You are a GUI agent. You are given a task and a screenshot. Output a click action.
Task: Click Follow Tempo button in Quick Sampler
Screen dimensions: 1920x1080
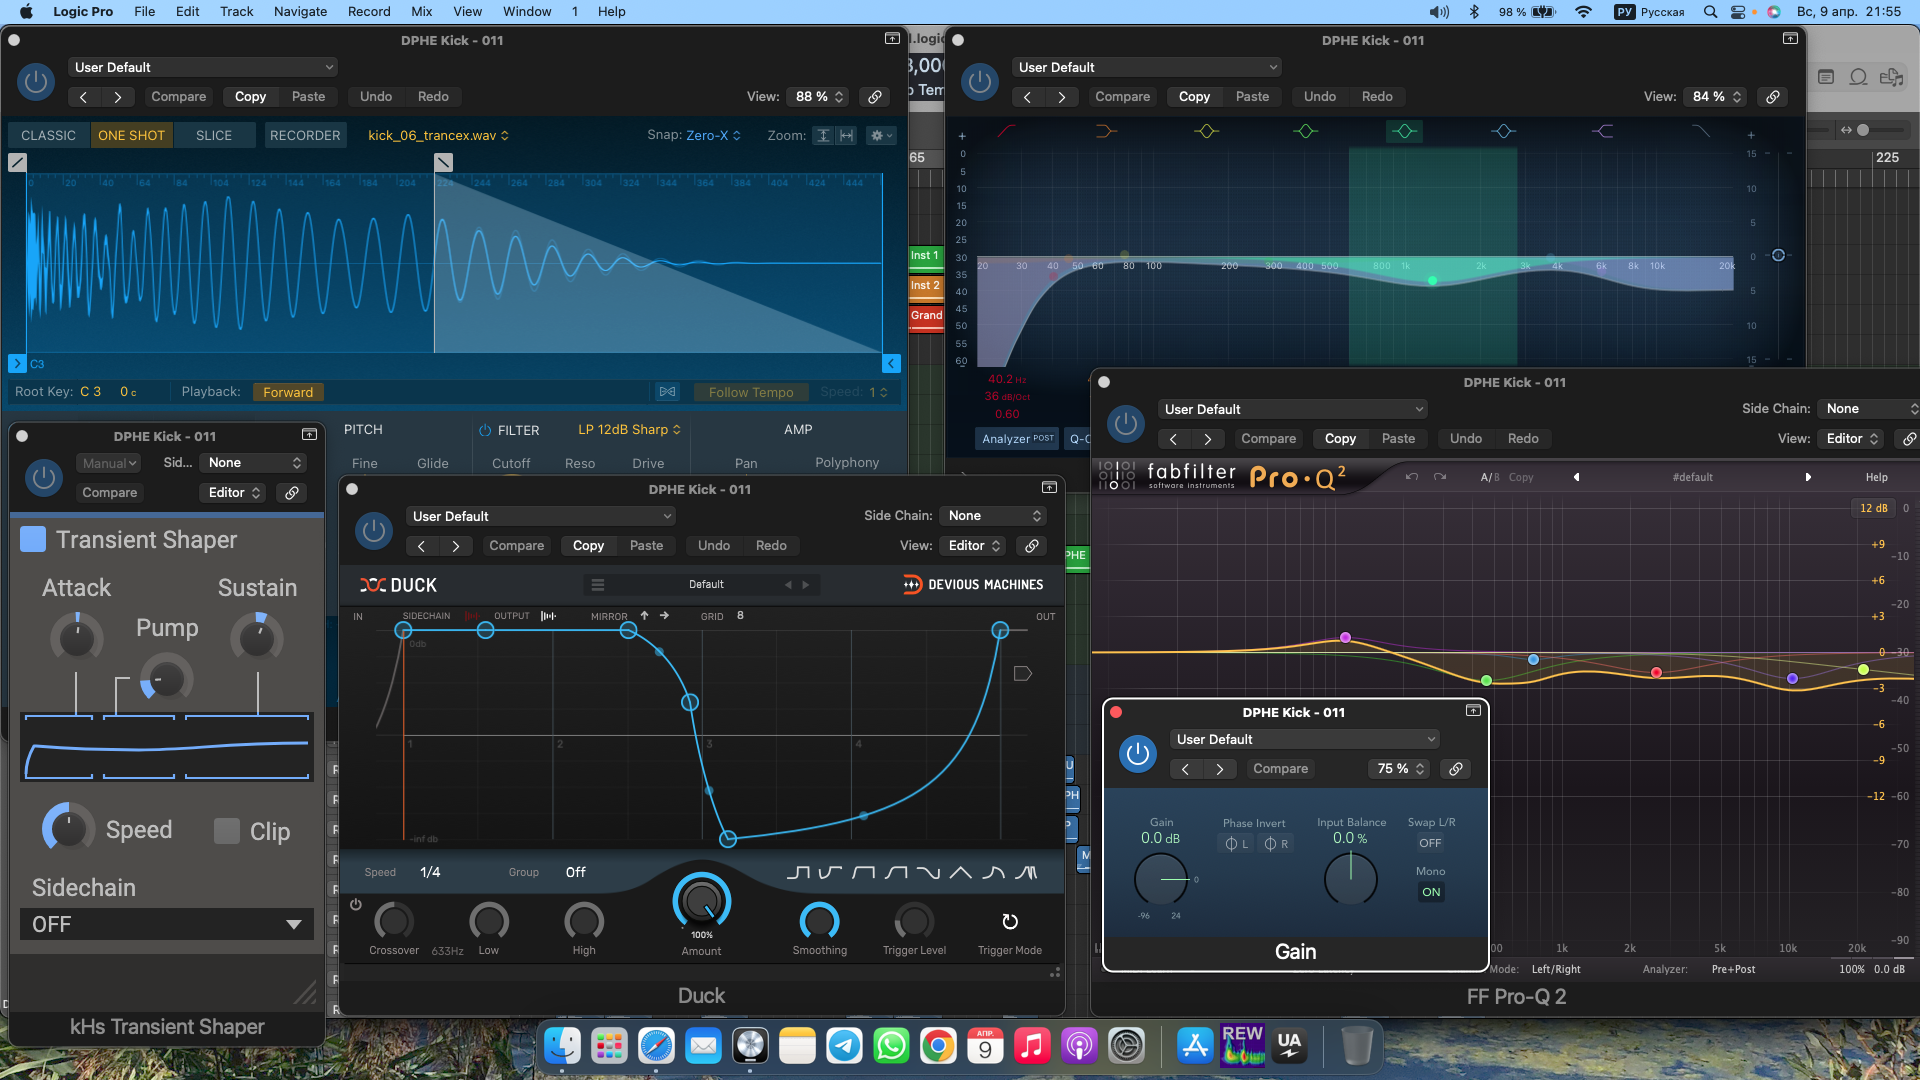751,392
